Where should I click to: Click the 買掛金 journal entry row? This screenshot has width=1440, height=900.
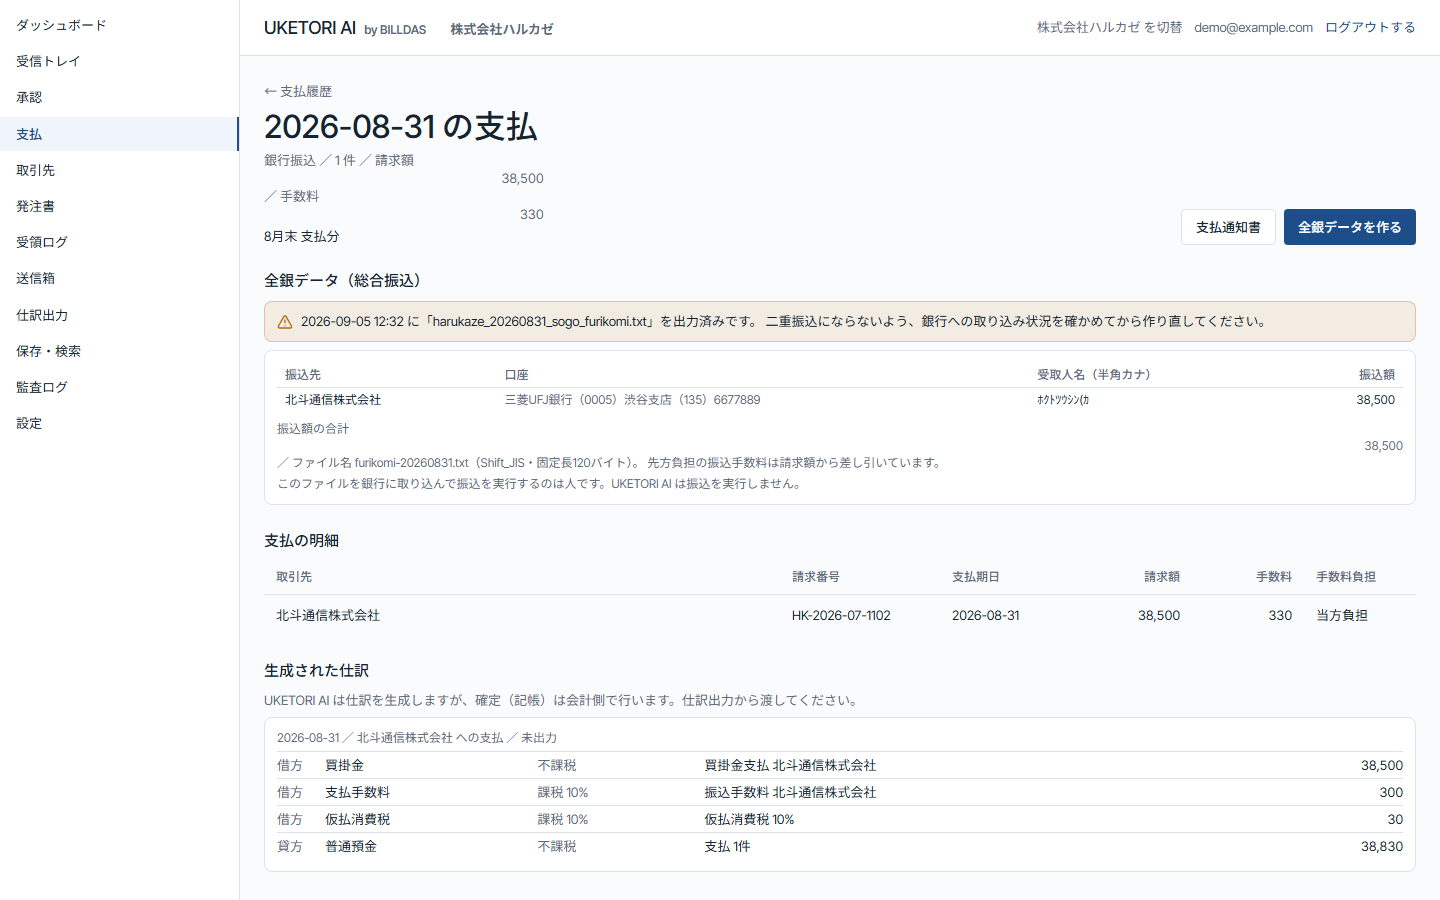point(840,765)
